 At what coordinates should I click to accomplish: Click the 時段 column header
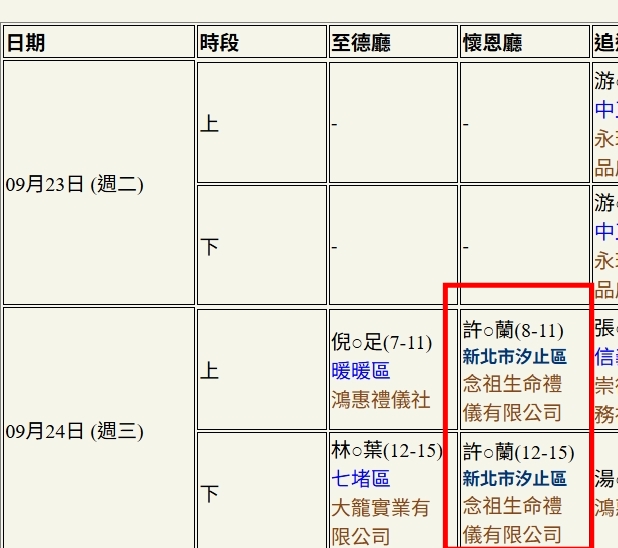coord(219,43)
